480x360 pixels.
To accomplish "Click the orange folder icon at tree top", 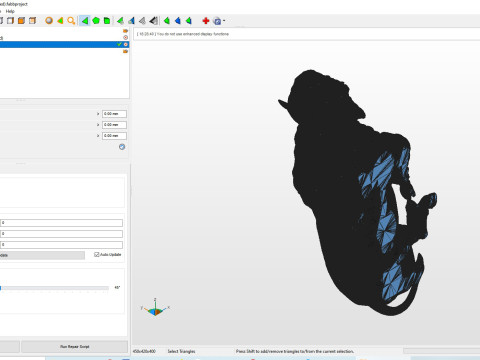I will coord(125,31).
